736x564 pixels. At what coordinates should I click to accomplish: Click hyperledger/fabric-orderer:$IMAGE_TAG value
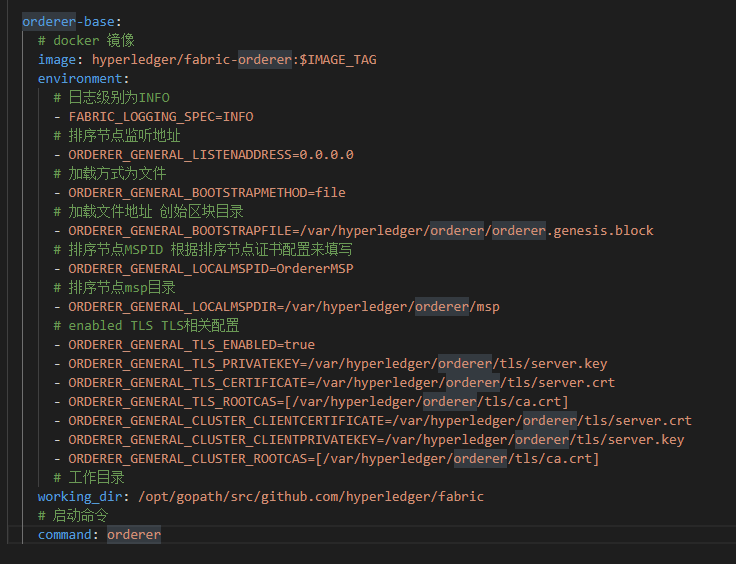pyautogui.click(x=234, y=60)
